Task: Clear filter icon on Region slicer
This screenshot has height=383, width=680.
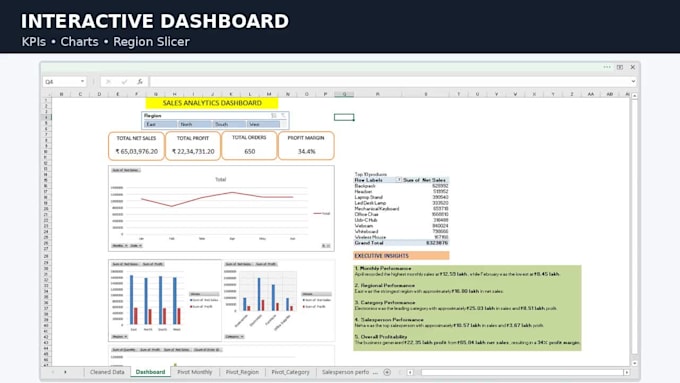Action: pyautogui.click(x=283, y=115)
